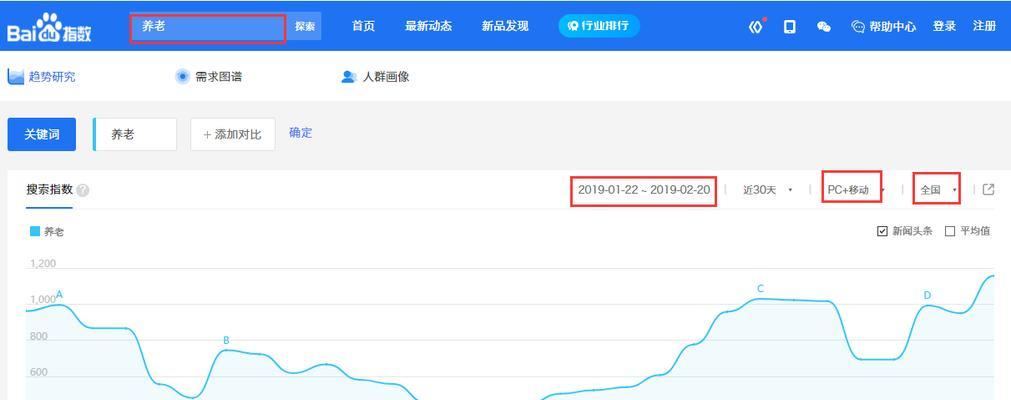This screenshot has width=1011, height=400.
Task: Click the 趋势研究 chart icon
Action: (15, 77)
